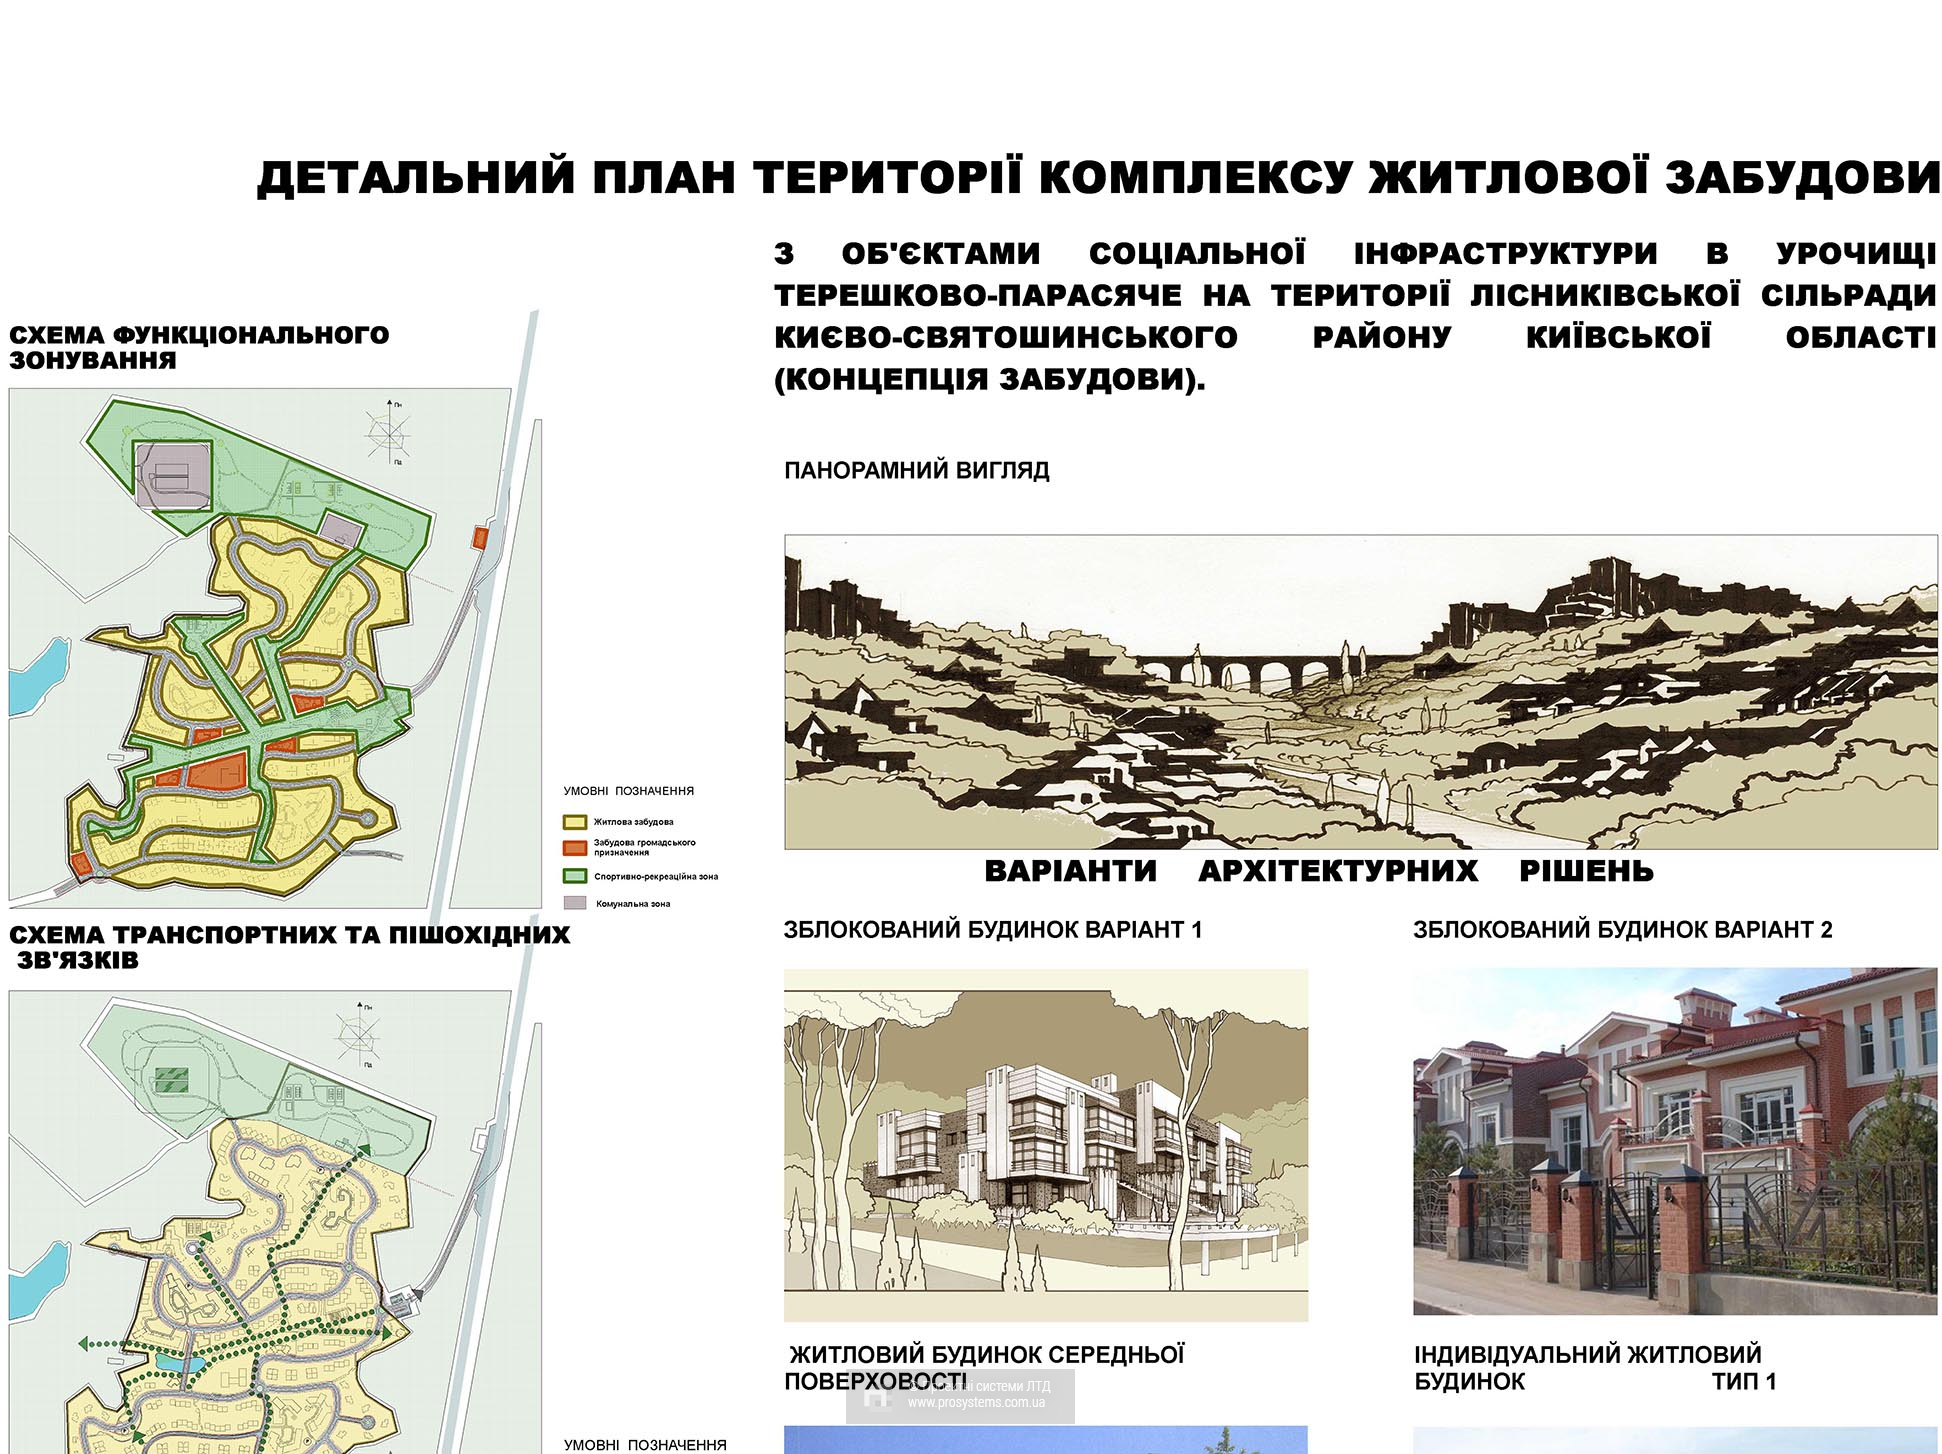
Task: Open the www.prosystems.com.ua watermark link
Action: tap(976, 1403)
